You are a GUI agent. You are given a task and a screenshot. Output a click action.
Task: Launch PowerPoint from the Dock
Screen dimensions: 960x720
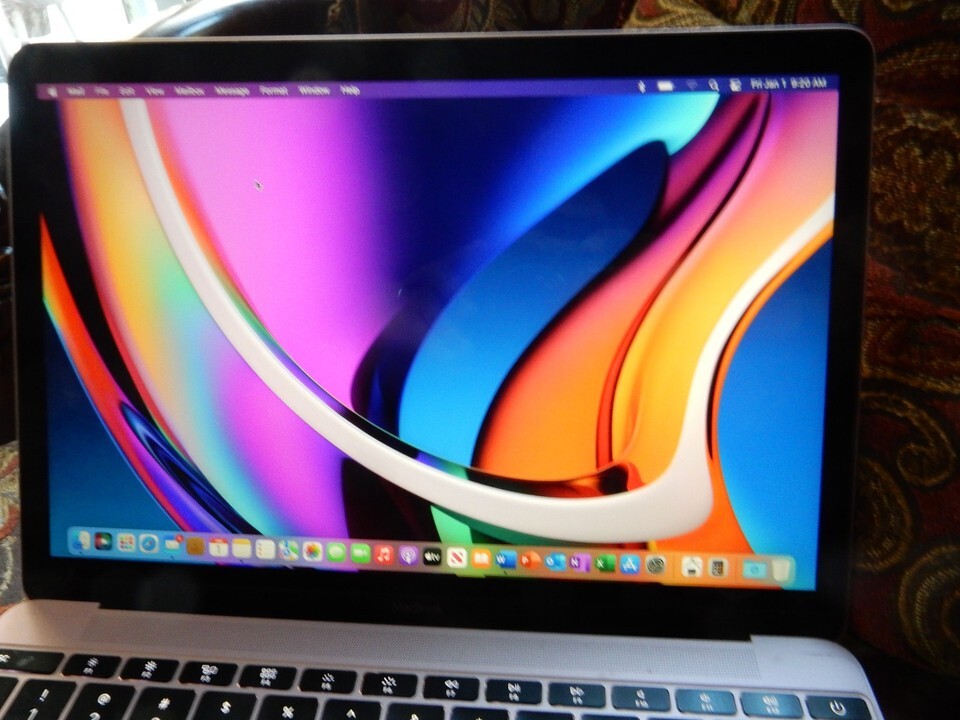[x=530, y=560]
